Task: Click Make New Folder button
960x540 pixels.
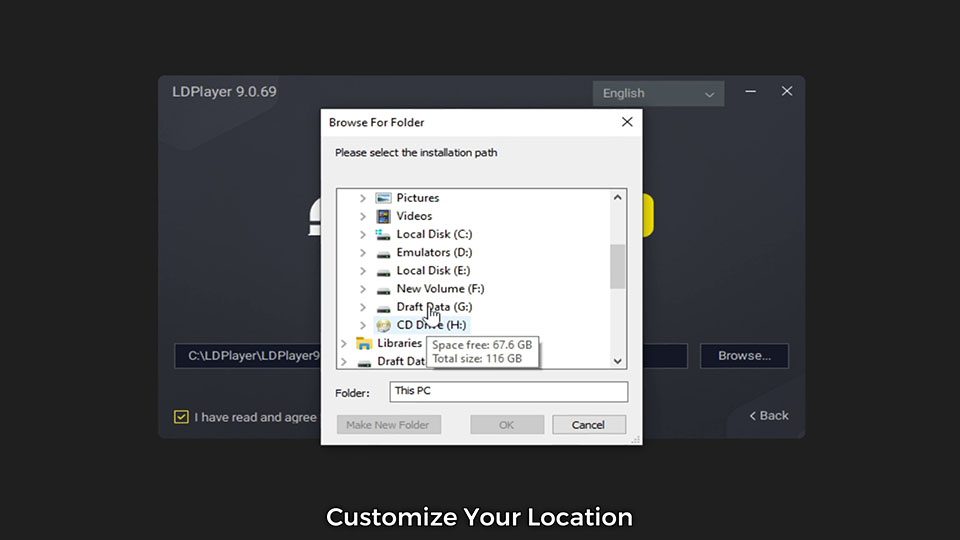Action: point(389,425)
